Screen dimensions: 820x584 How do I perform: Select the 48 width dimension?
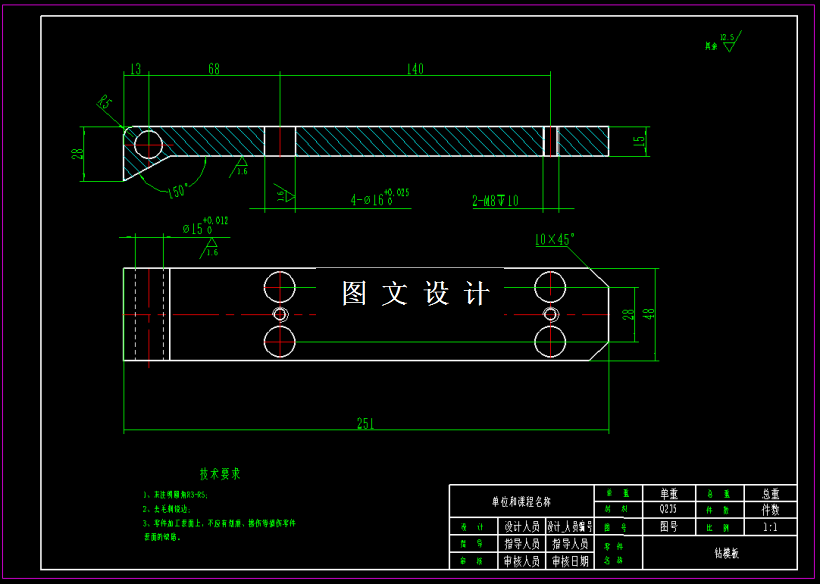pos(651,314)
